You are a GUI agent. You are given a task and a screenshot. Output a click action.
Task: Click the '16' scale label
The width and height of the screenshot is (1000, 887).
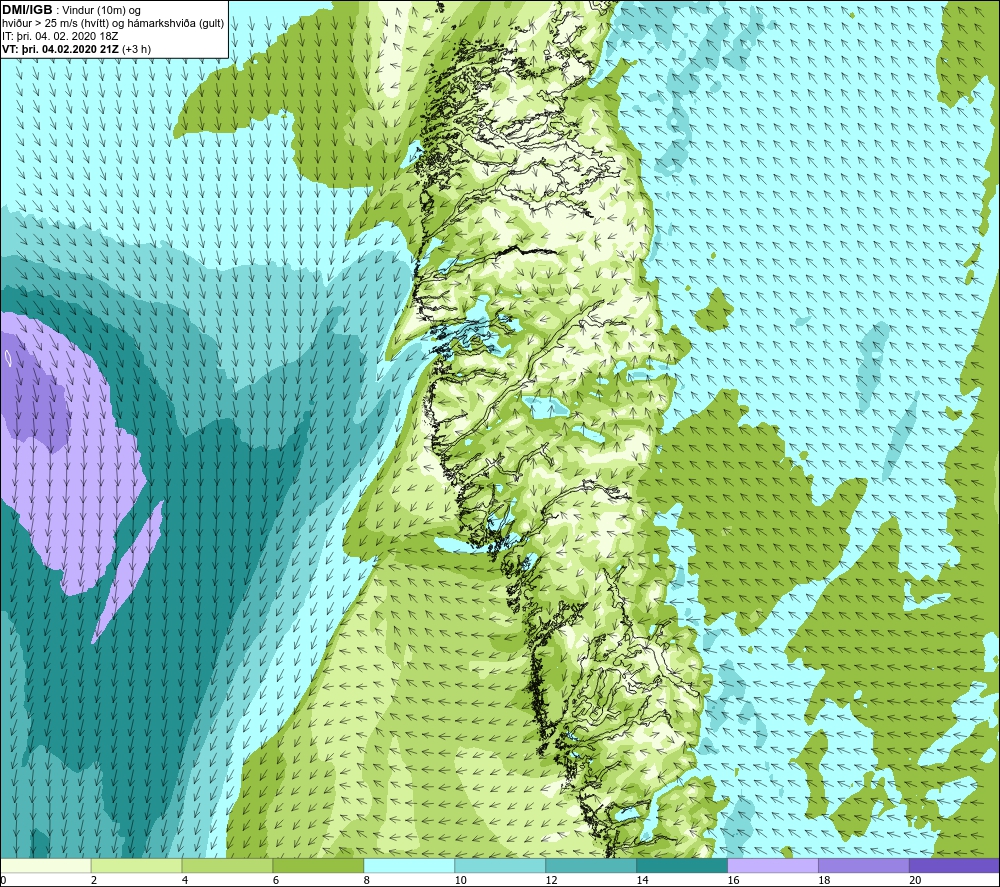733,880
